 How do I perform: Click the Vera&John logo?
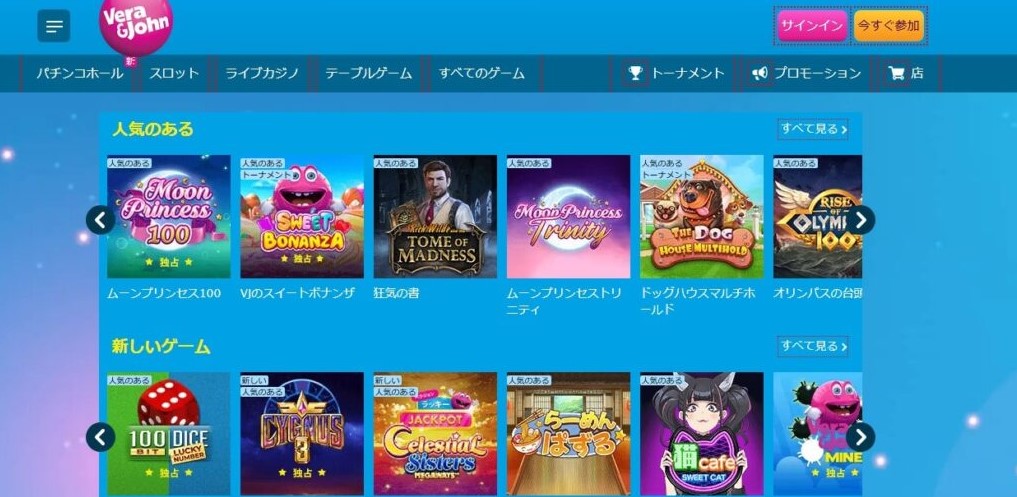click(136, 23)
